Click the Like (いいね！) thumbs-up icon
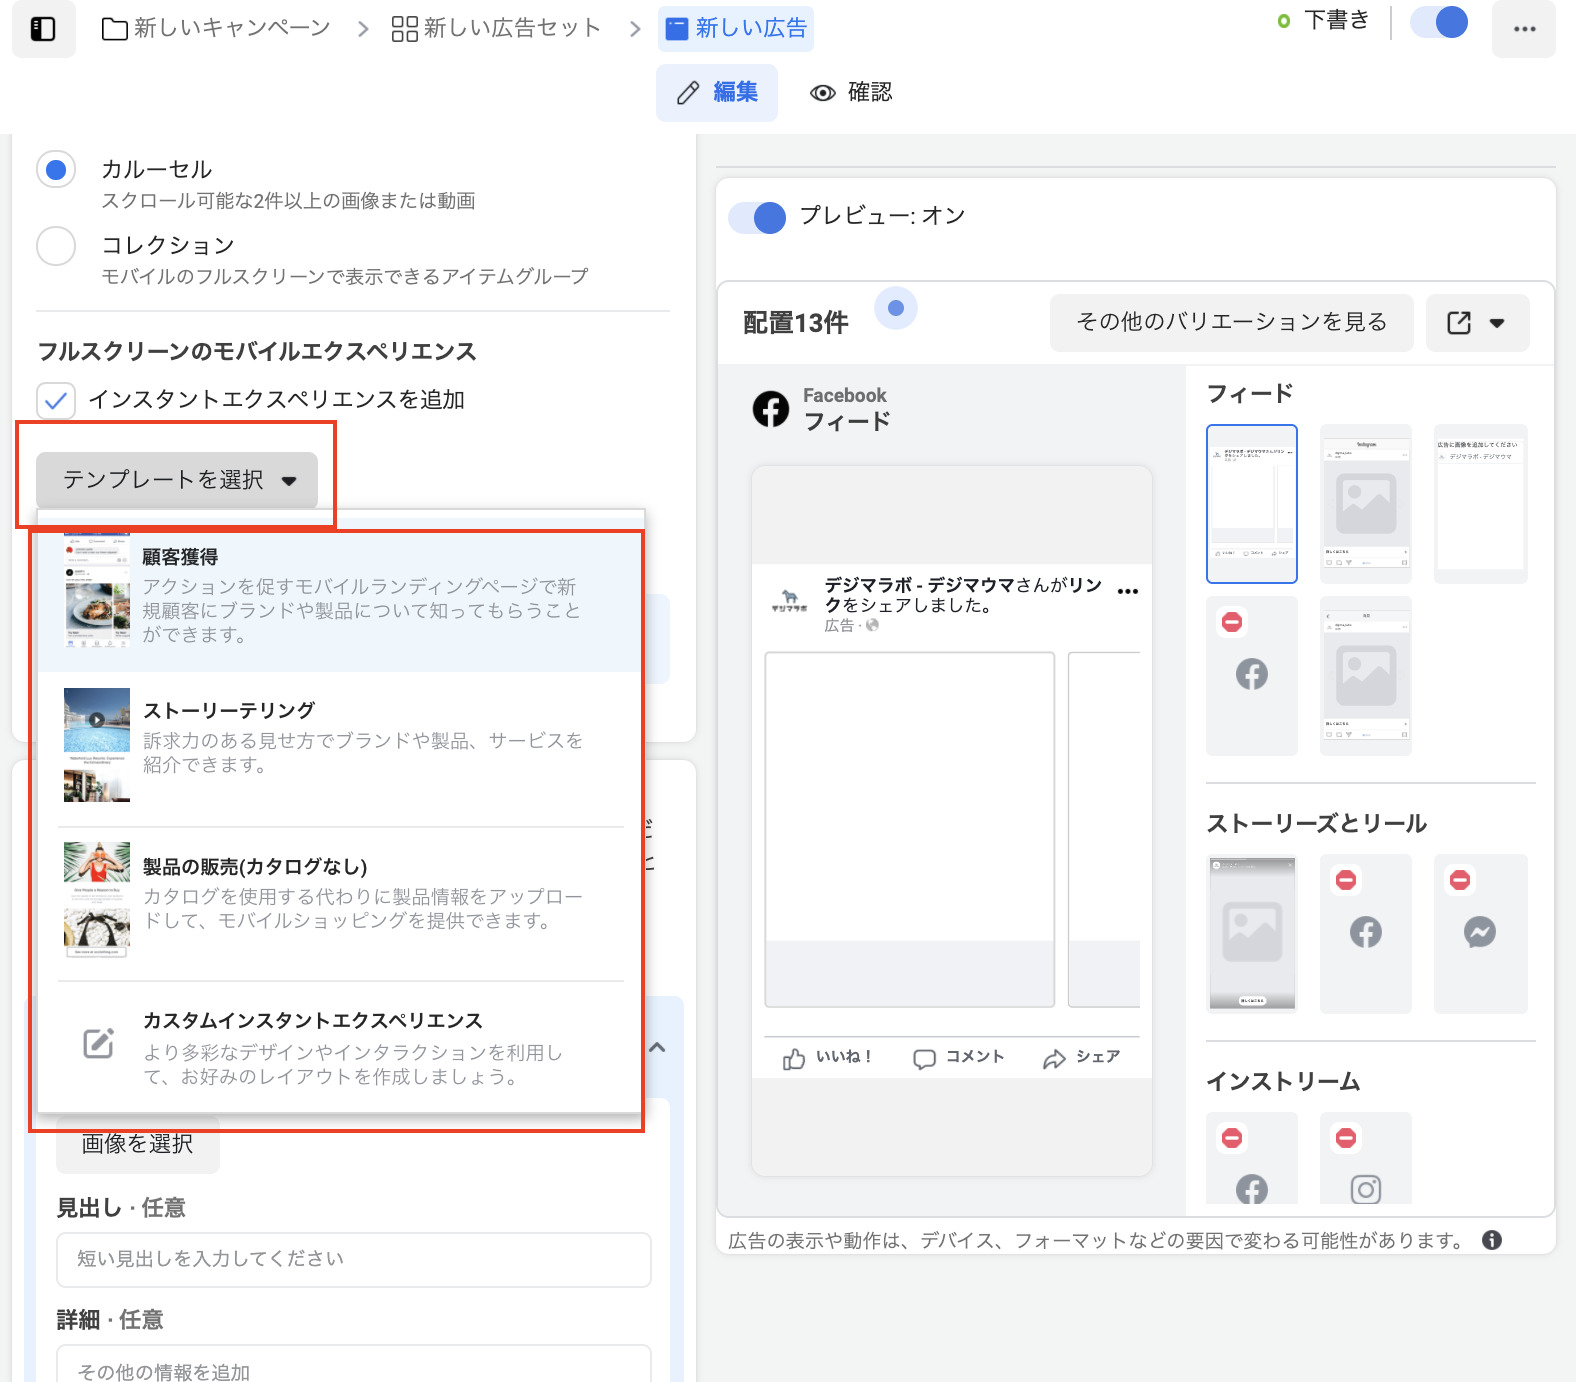 pos(794,1059)
